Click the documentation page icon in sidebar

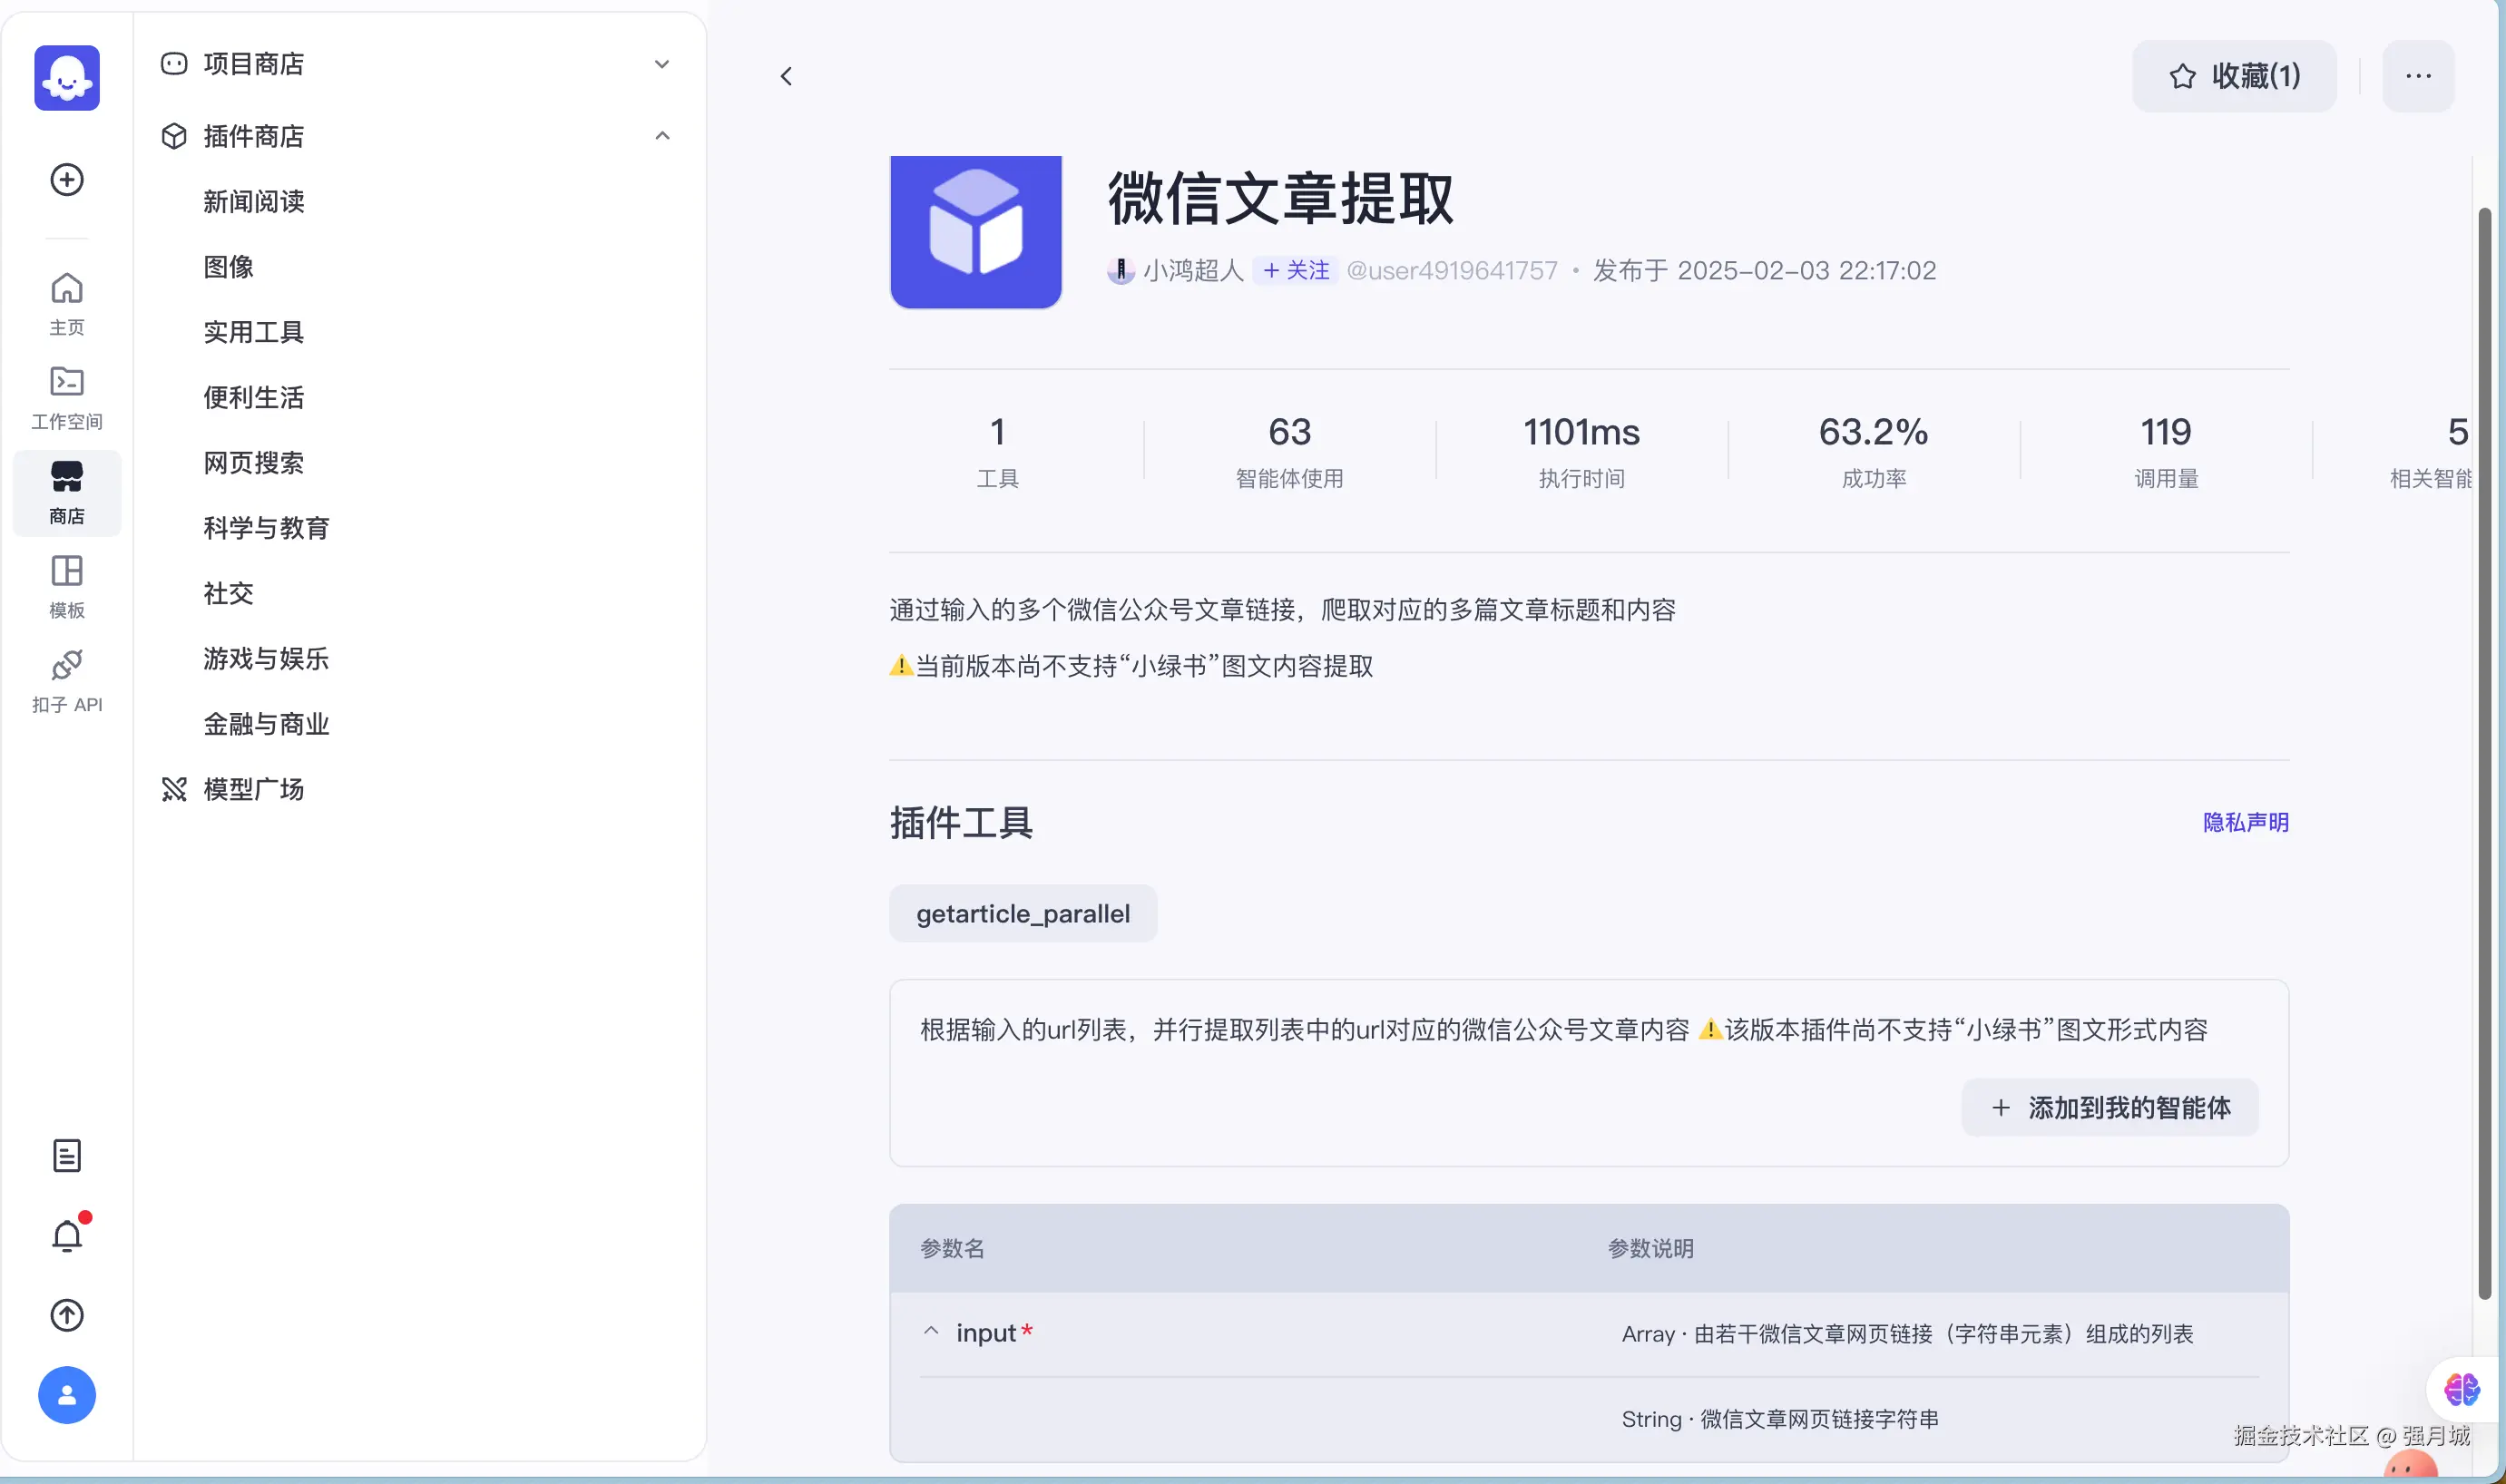pyautogui.click(x=66, y=1156)
